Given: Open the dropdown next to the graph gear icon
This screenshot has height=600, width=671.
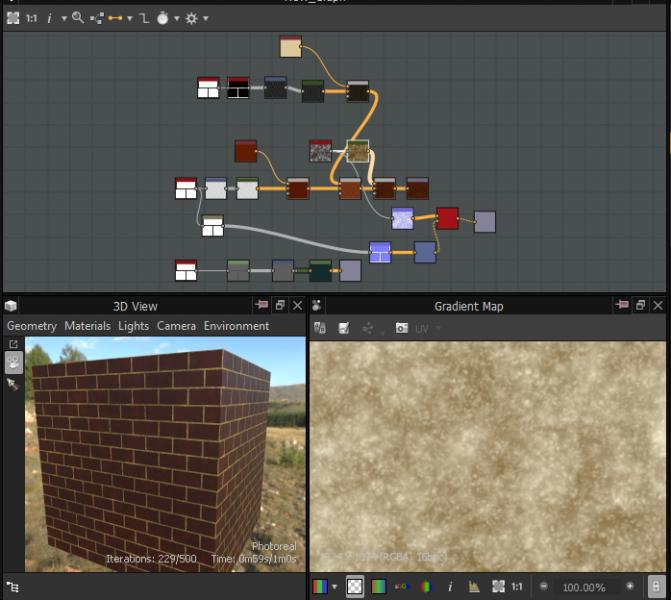Looking at the screenshot, I should tap(205, 18).
